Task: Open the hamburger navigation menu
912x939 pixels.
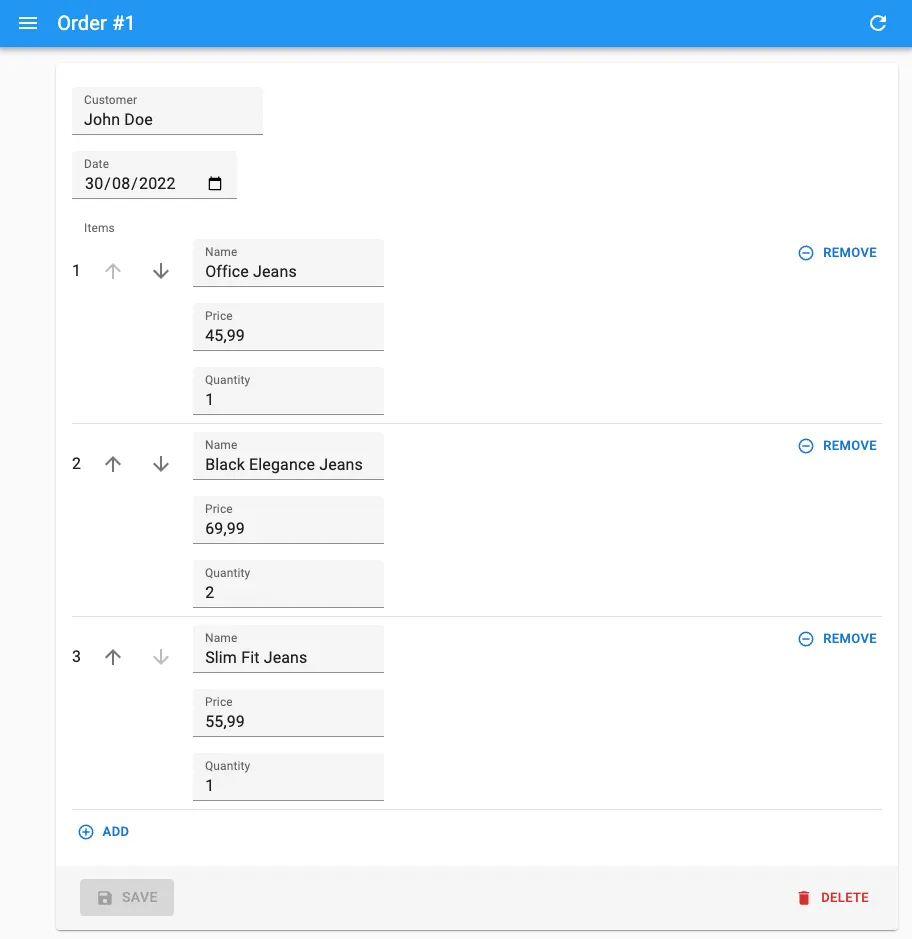Action: point(28,23)
